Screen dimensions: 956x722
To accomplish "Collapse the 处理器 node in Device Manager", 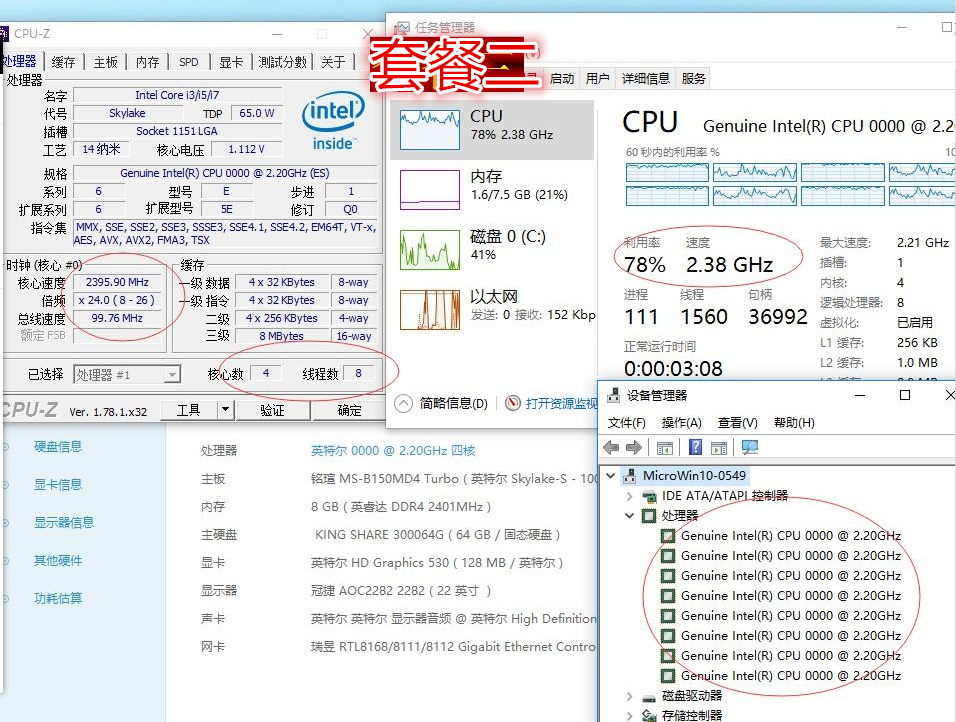I will 630,516.
